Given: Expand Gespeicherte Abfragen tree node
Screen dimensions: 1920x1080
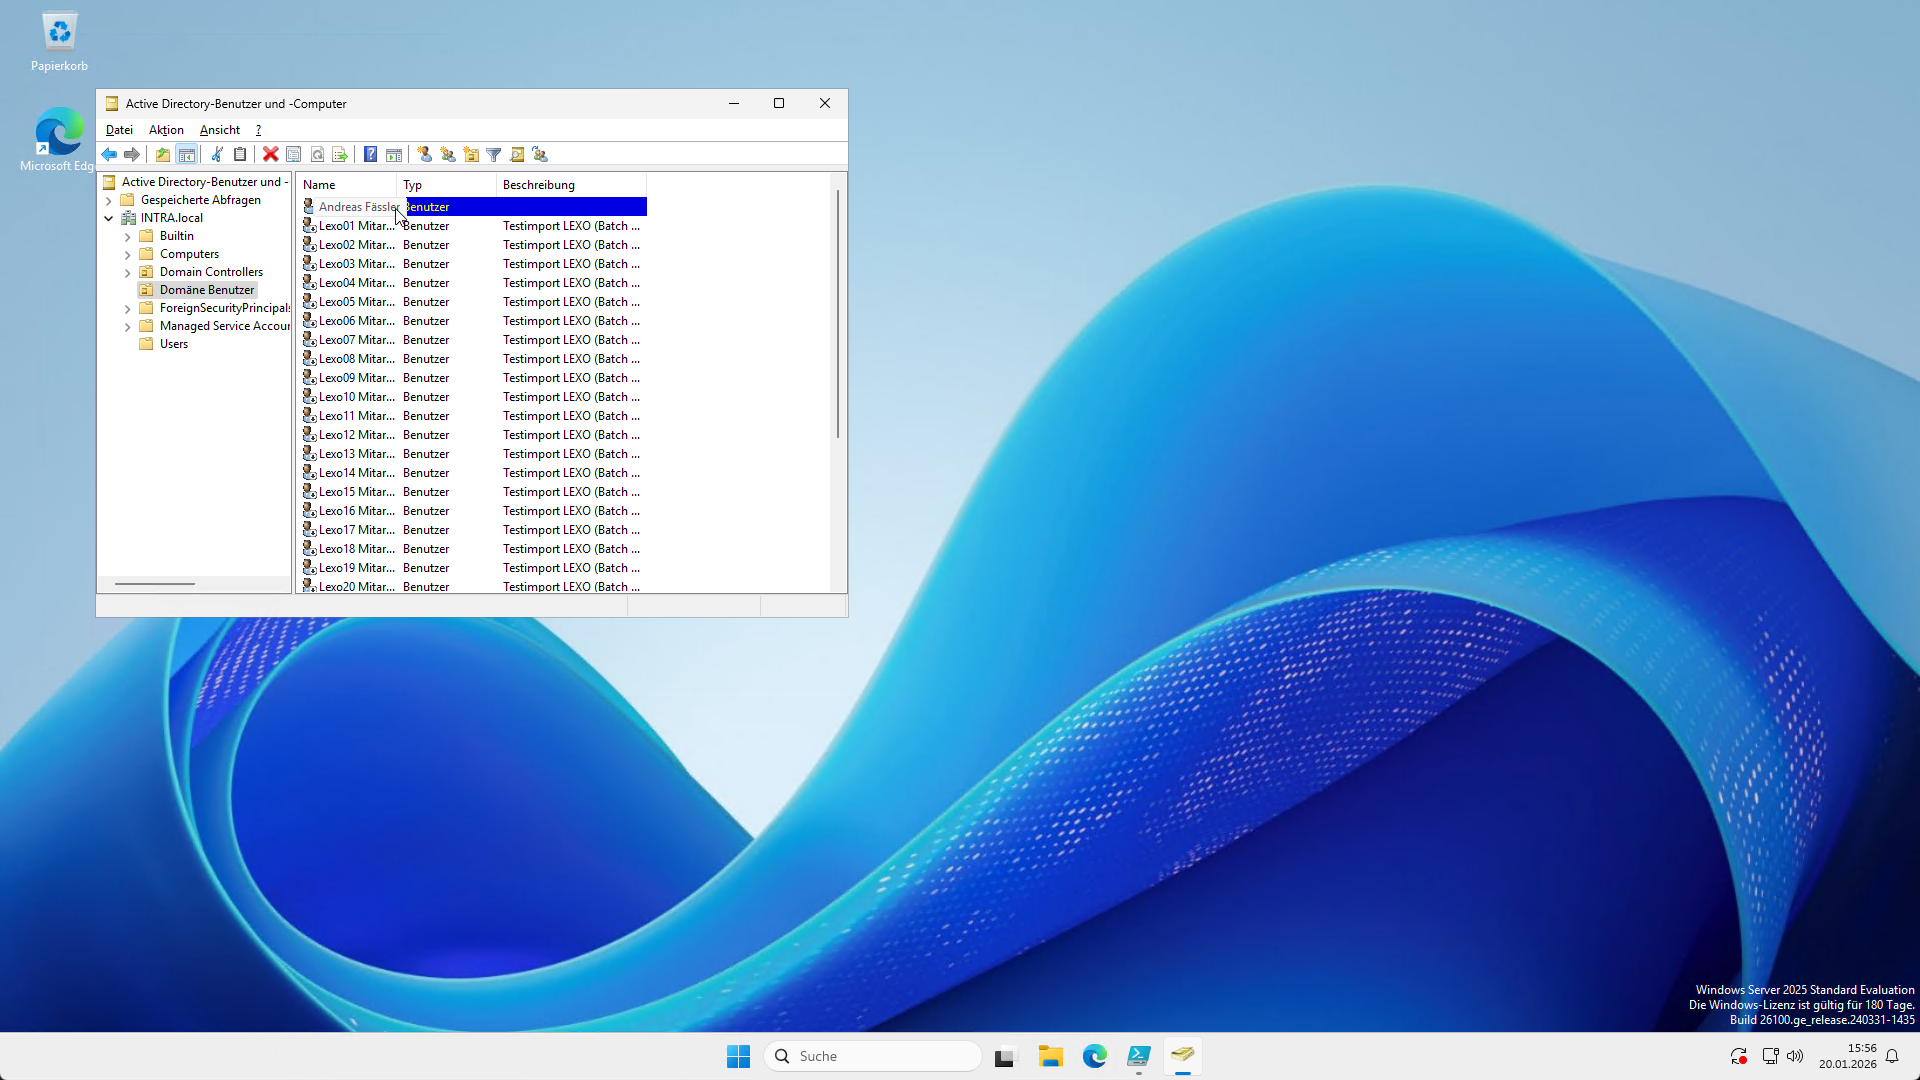Looking at the screenshot, I should 109,200.
